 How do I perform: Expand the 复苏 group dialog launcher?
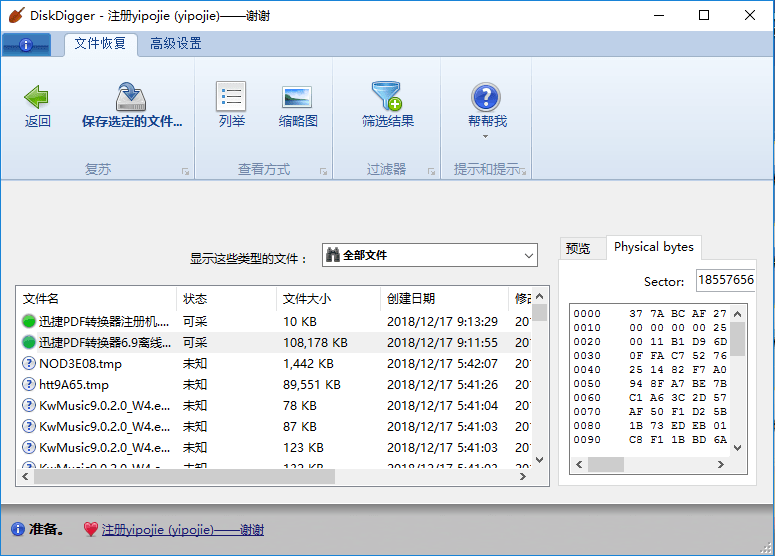[x=185, y=172]
